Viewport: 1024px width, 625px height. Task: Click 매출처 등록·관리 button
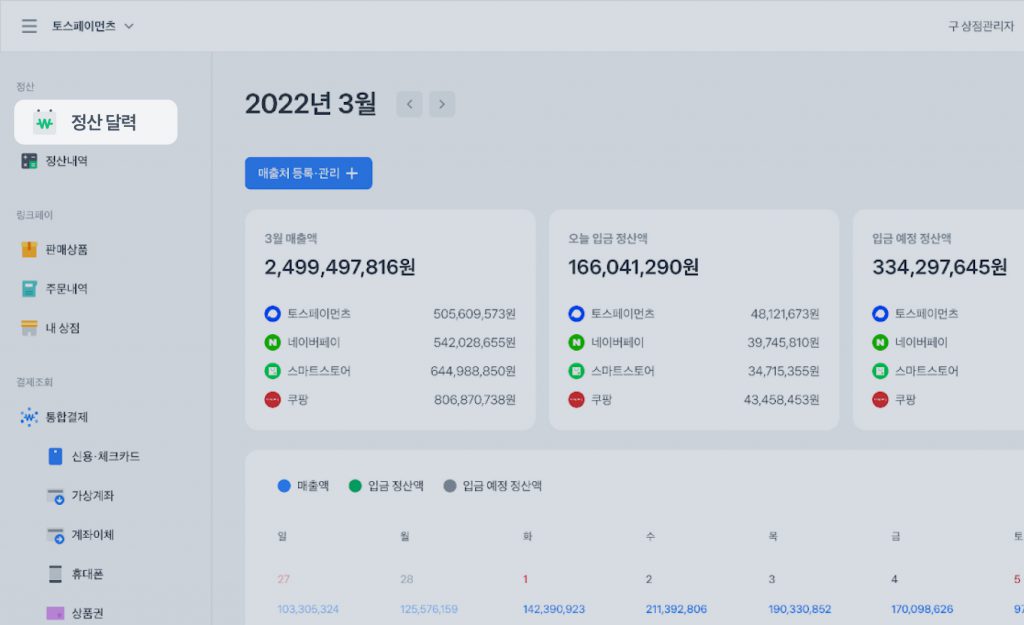(x=308, y=173)
